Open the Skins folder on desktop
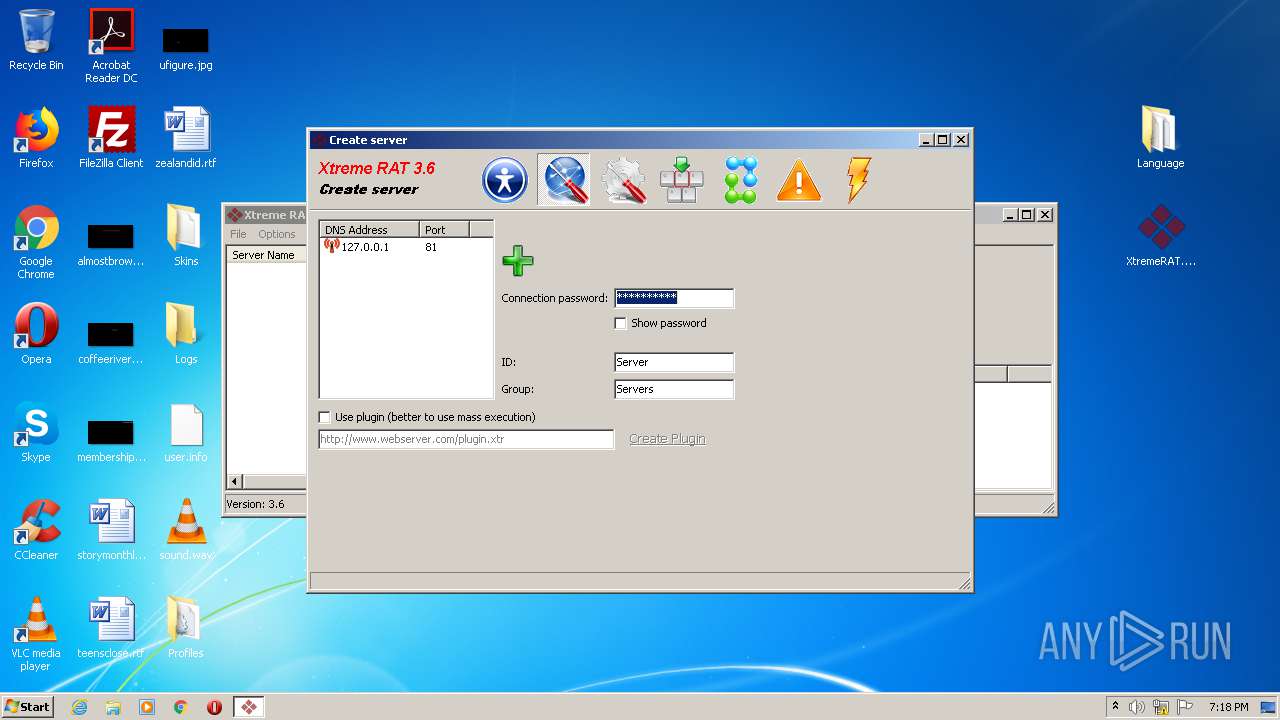Viewport: 1280px width, 720px height. pos(186,236)
